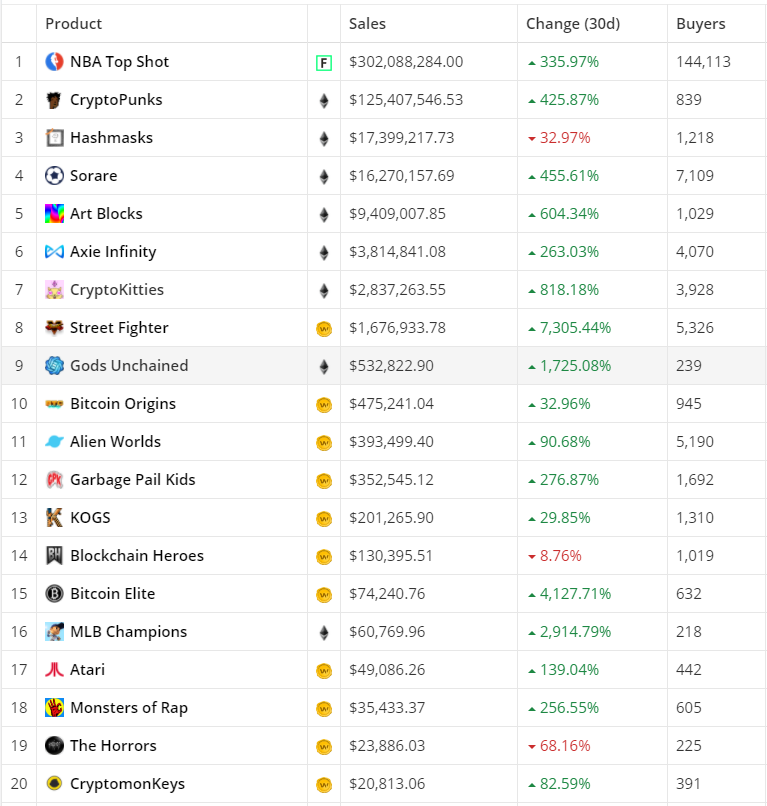This screenshot has height=806, width=767.
Task: Click the NBA Top Shot logo icon
Action: (54, 62)
